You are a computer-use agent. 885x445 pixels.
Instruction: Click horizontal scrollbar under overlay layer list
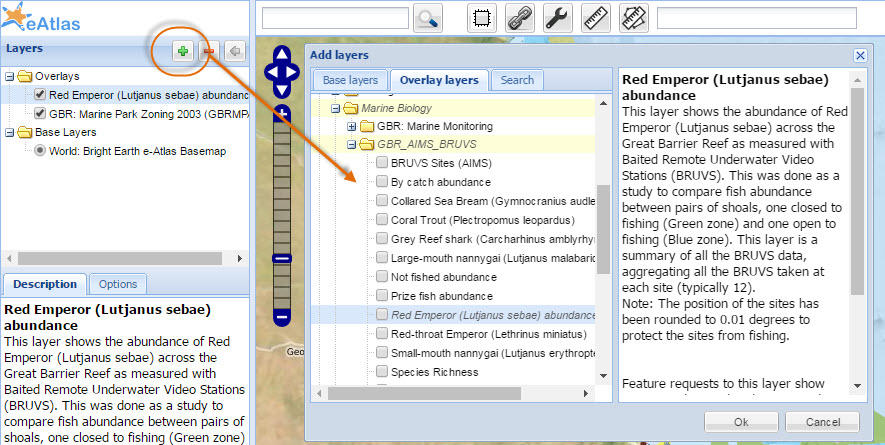coord(423,393)
